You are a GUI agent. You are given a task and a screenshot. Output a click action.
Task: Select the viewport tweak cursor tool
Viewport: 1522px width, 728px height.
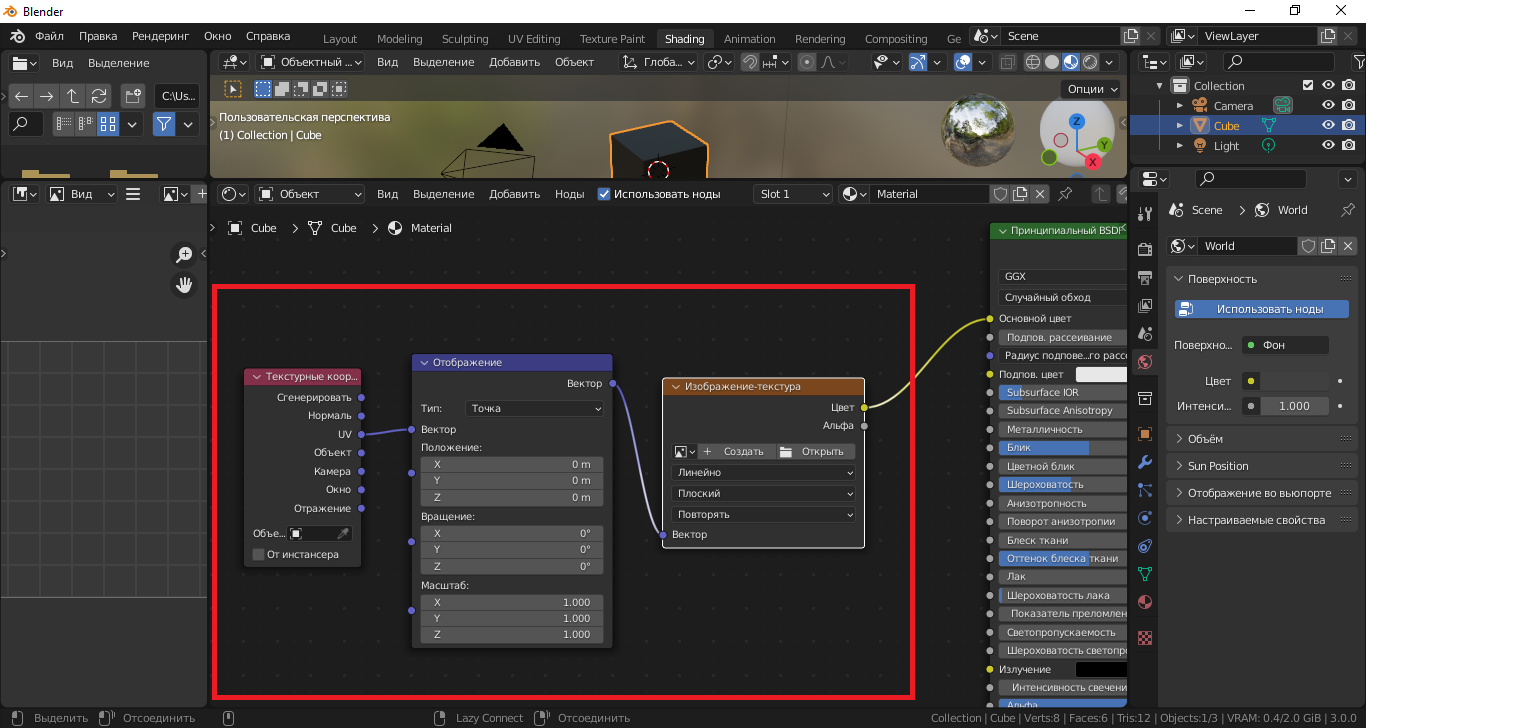tap(232, 89)
